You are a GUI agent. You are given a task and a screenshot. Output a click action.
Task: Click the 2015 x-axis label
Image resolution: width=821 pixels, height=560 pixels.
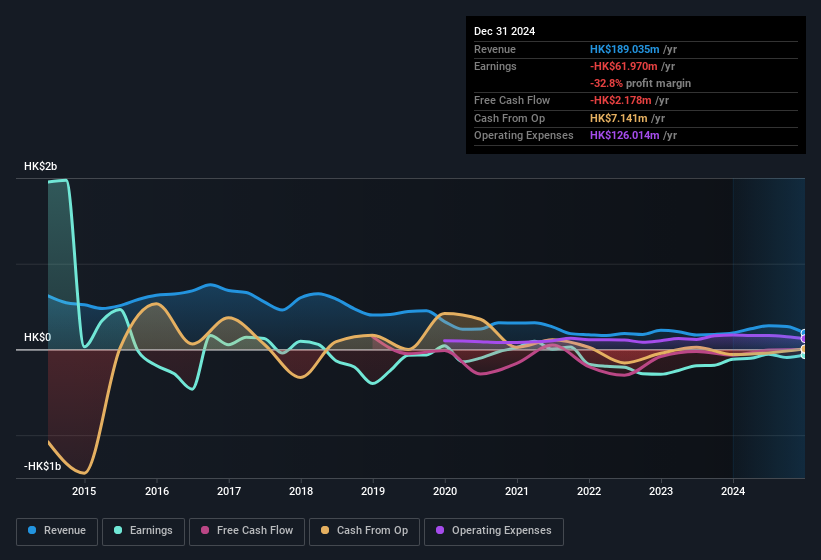click(84, 491)
